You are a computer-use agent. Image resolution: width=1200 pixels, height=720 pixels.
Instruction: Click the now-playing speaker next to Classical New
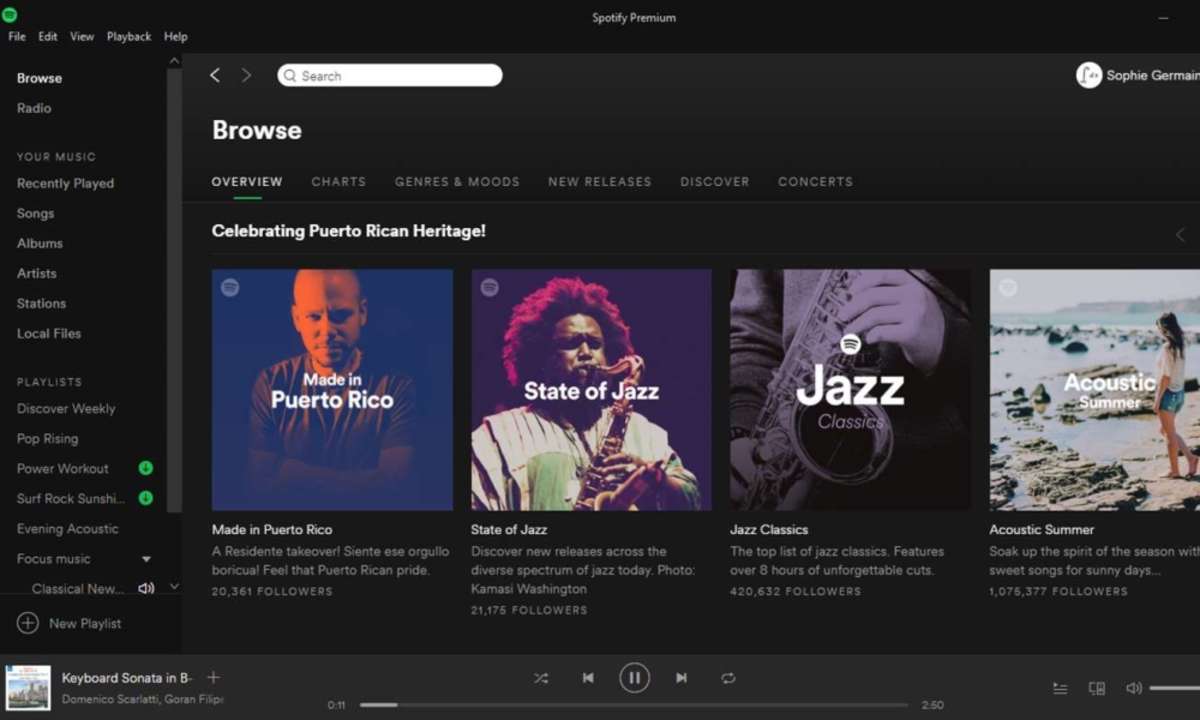[146, 588]
